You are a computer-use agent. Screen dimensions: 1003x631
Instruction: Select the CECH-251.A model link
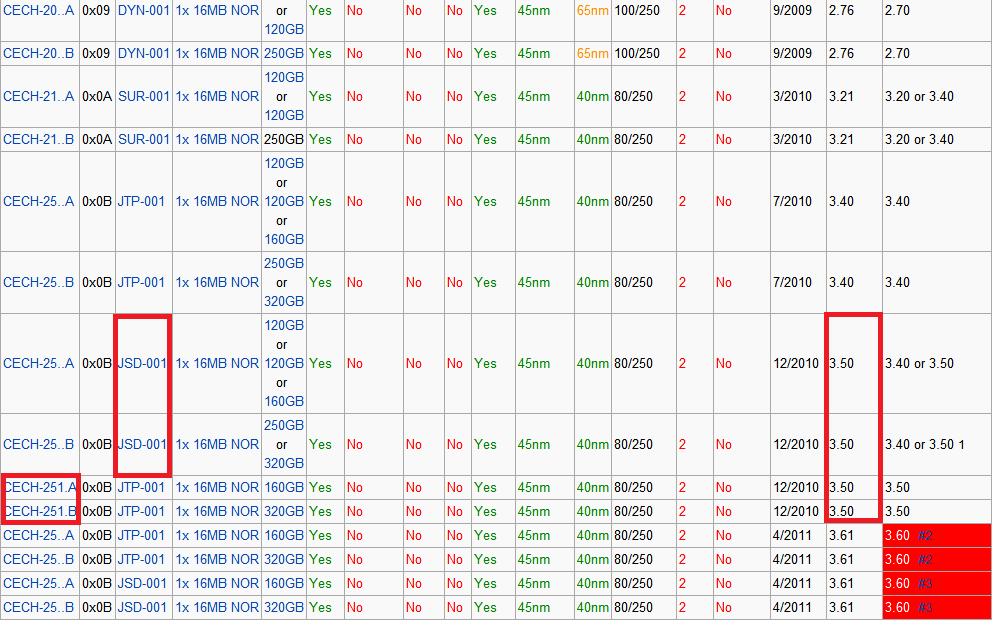[x=40, y=488]
